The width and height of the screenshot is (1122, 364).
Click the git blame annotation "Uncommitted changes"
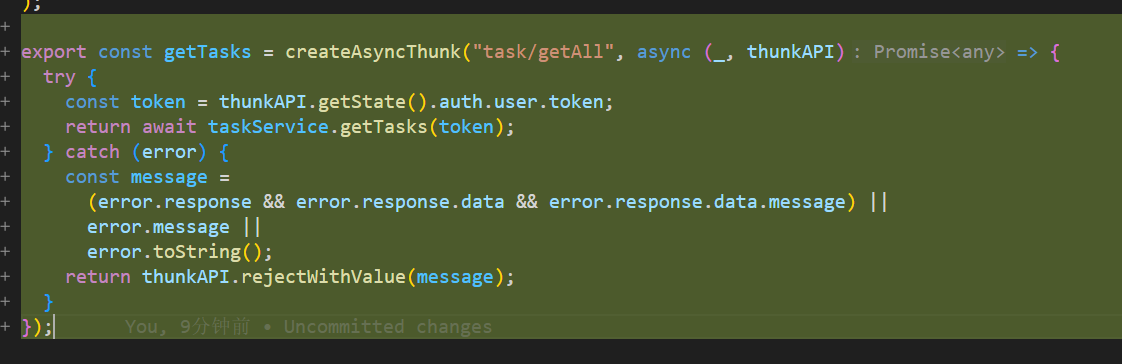388,328
